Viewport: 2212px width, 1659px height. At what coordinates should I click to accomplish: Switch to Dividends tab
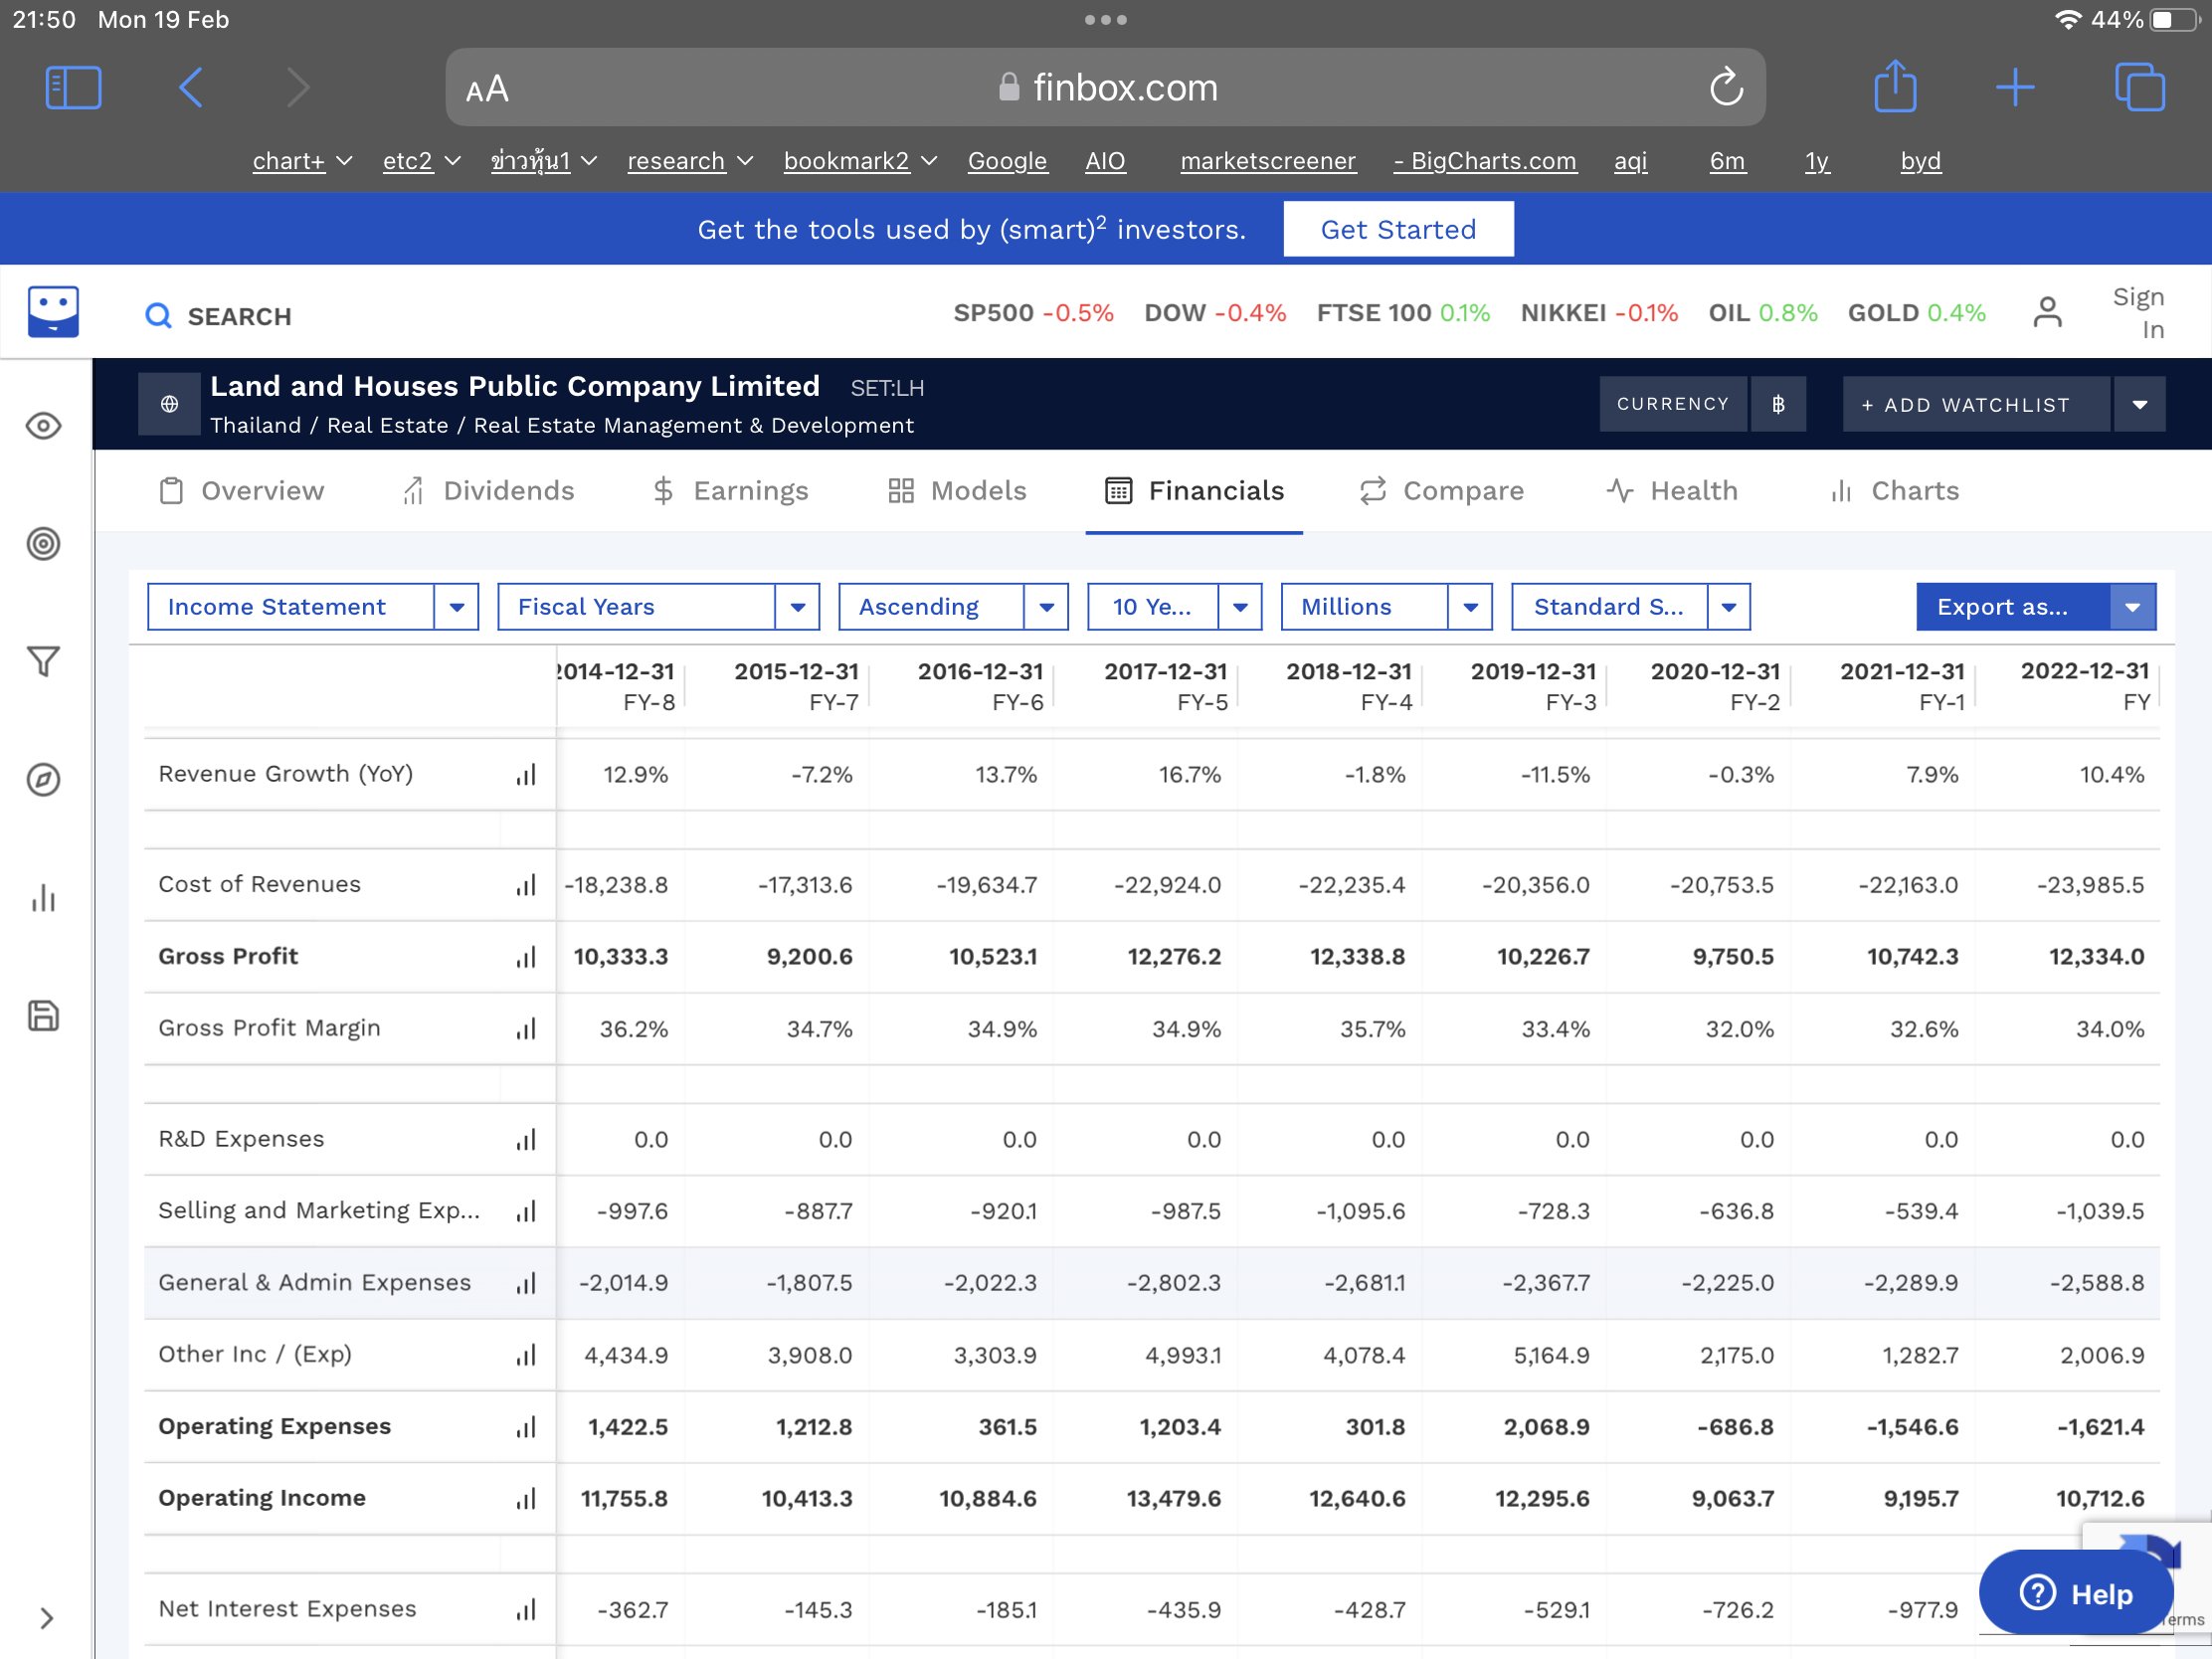point(488,491)
